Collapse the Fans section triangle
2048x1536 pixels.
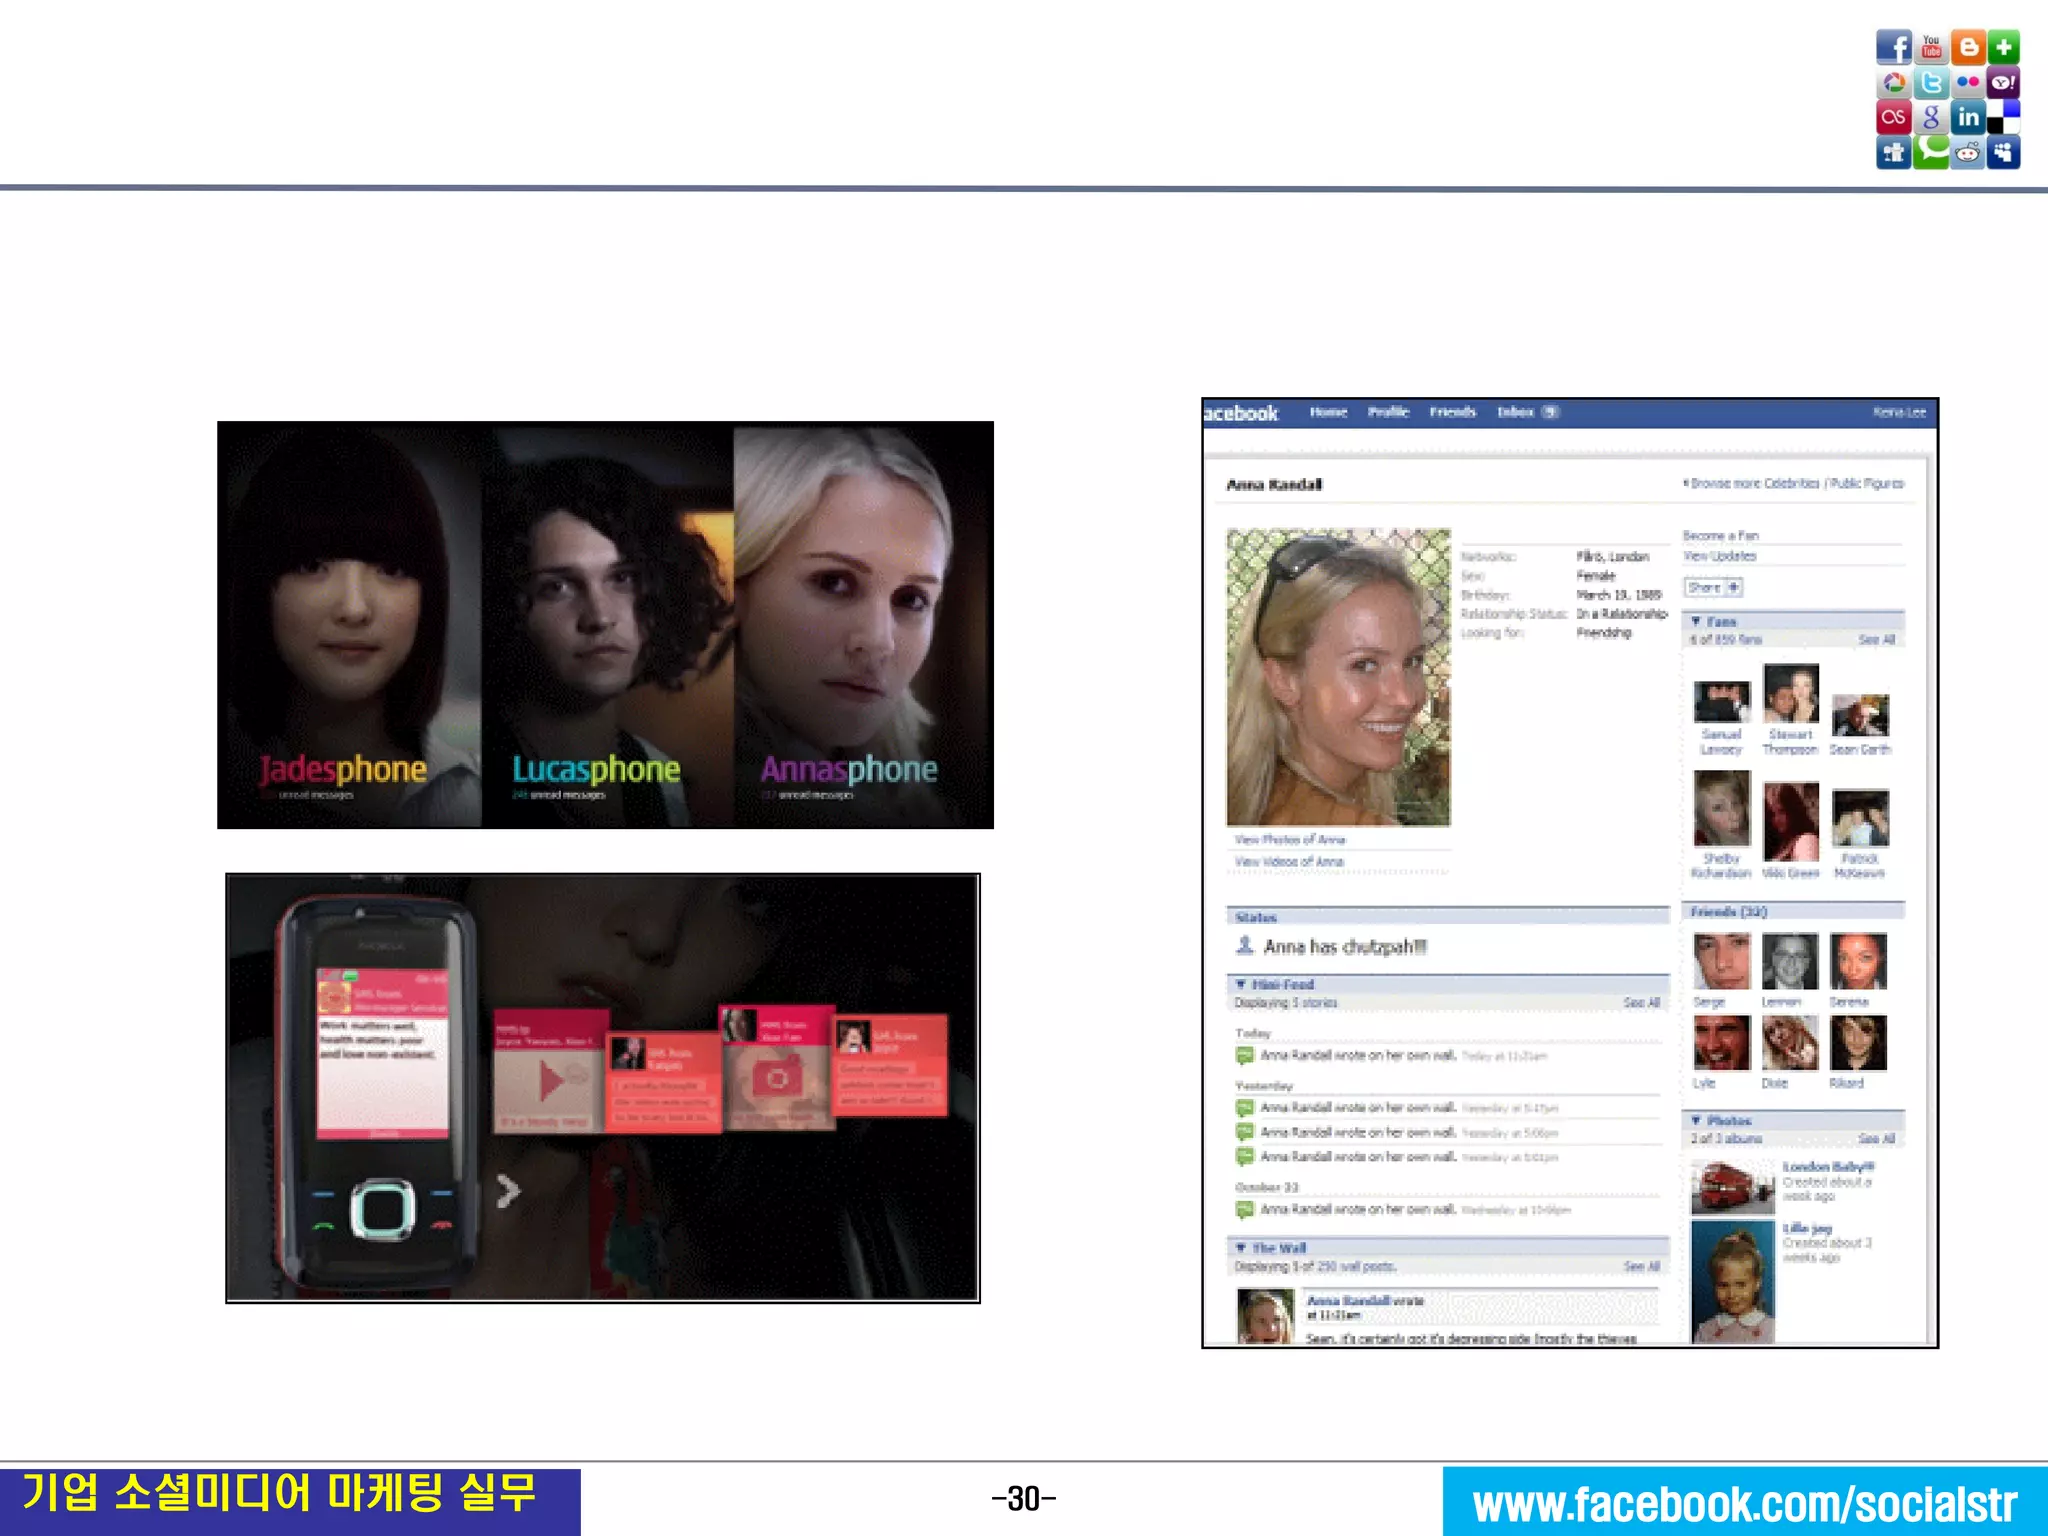[x=1696, y=621]
